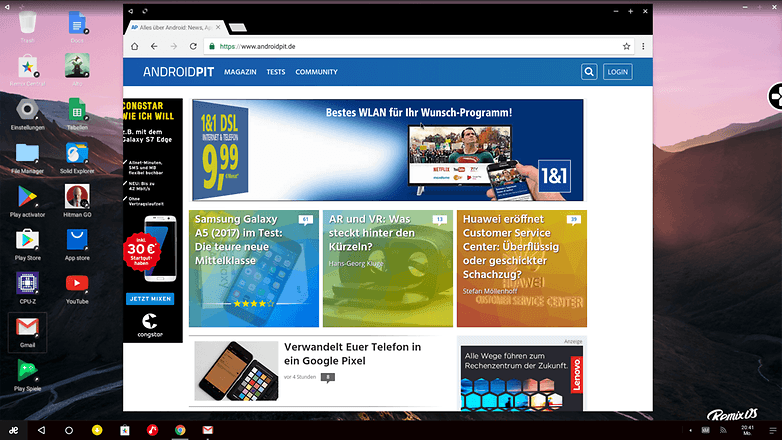
Task: Open notification panel at taskbar right end
Action: pos(773,431)
